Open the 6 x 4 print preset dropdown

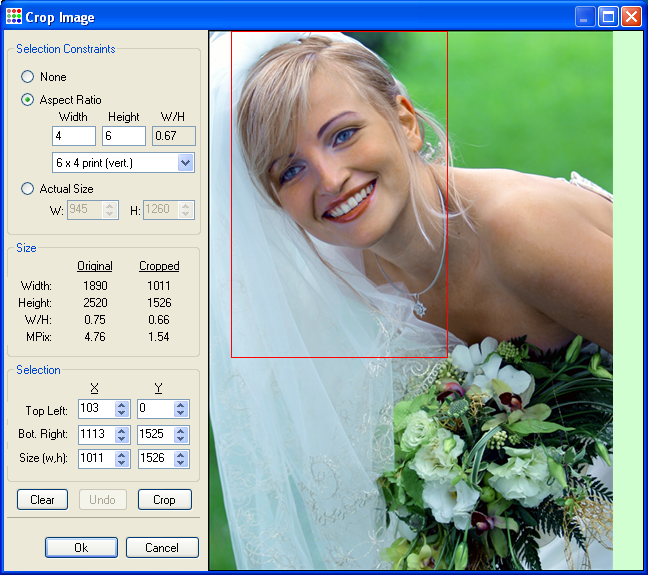185,162
